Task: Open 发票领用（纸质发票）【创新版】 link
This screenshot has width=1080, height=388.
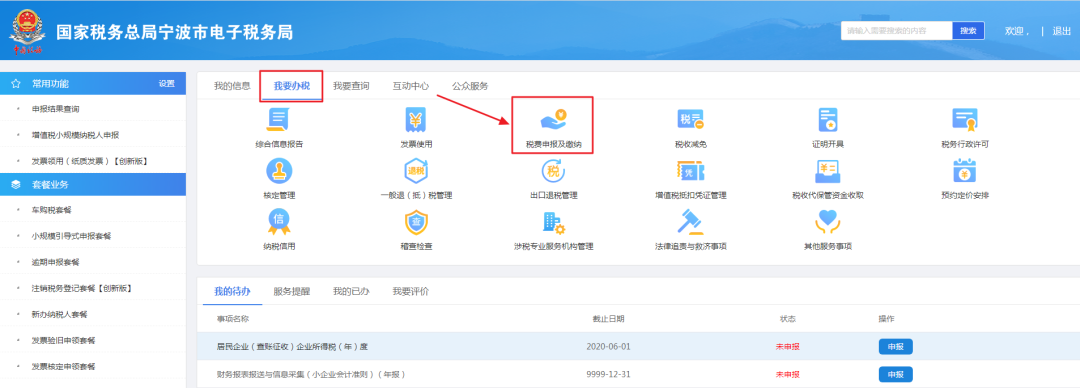Action: coord(90,161)
